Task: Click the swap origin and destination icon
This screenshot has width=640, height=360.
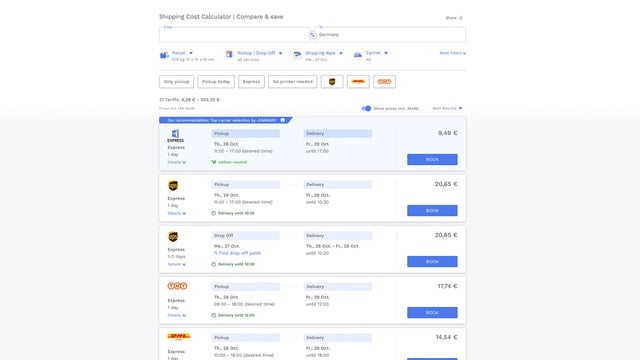Action: pos(312,35)
